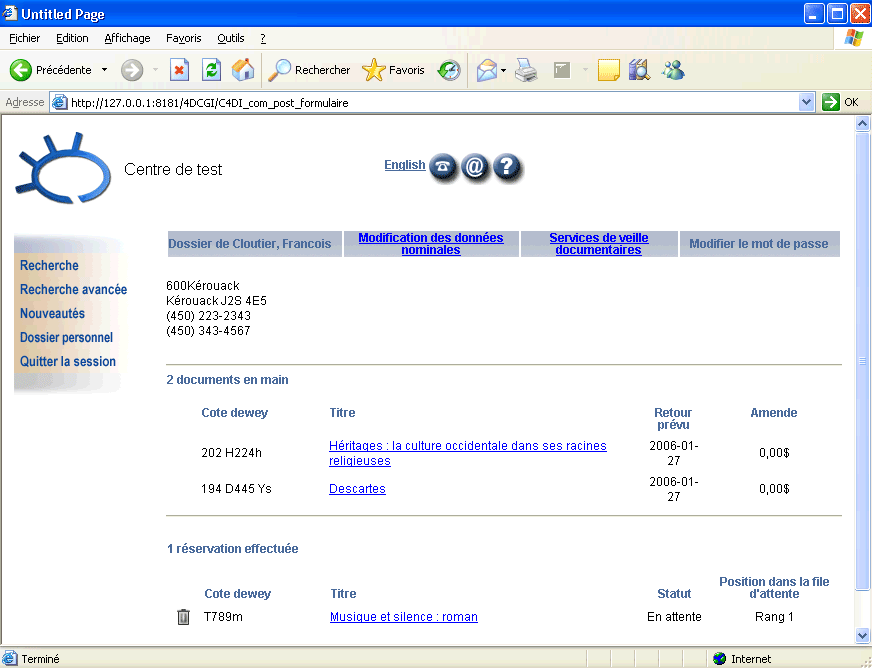Open the History toolbar icon

[x=449, y=70]
